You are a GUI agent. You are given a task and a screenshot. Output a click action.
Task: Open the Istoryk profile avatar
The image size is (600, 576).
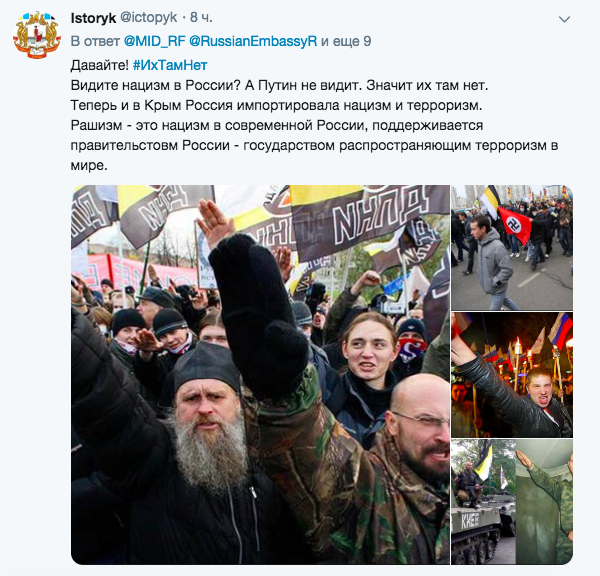[37, 35]
